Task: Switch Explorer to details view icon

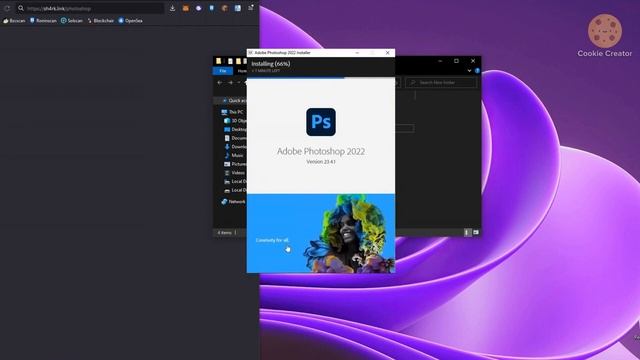Action: pyautogui.click(x=467, y=232)
